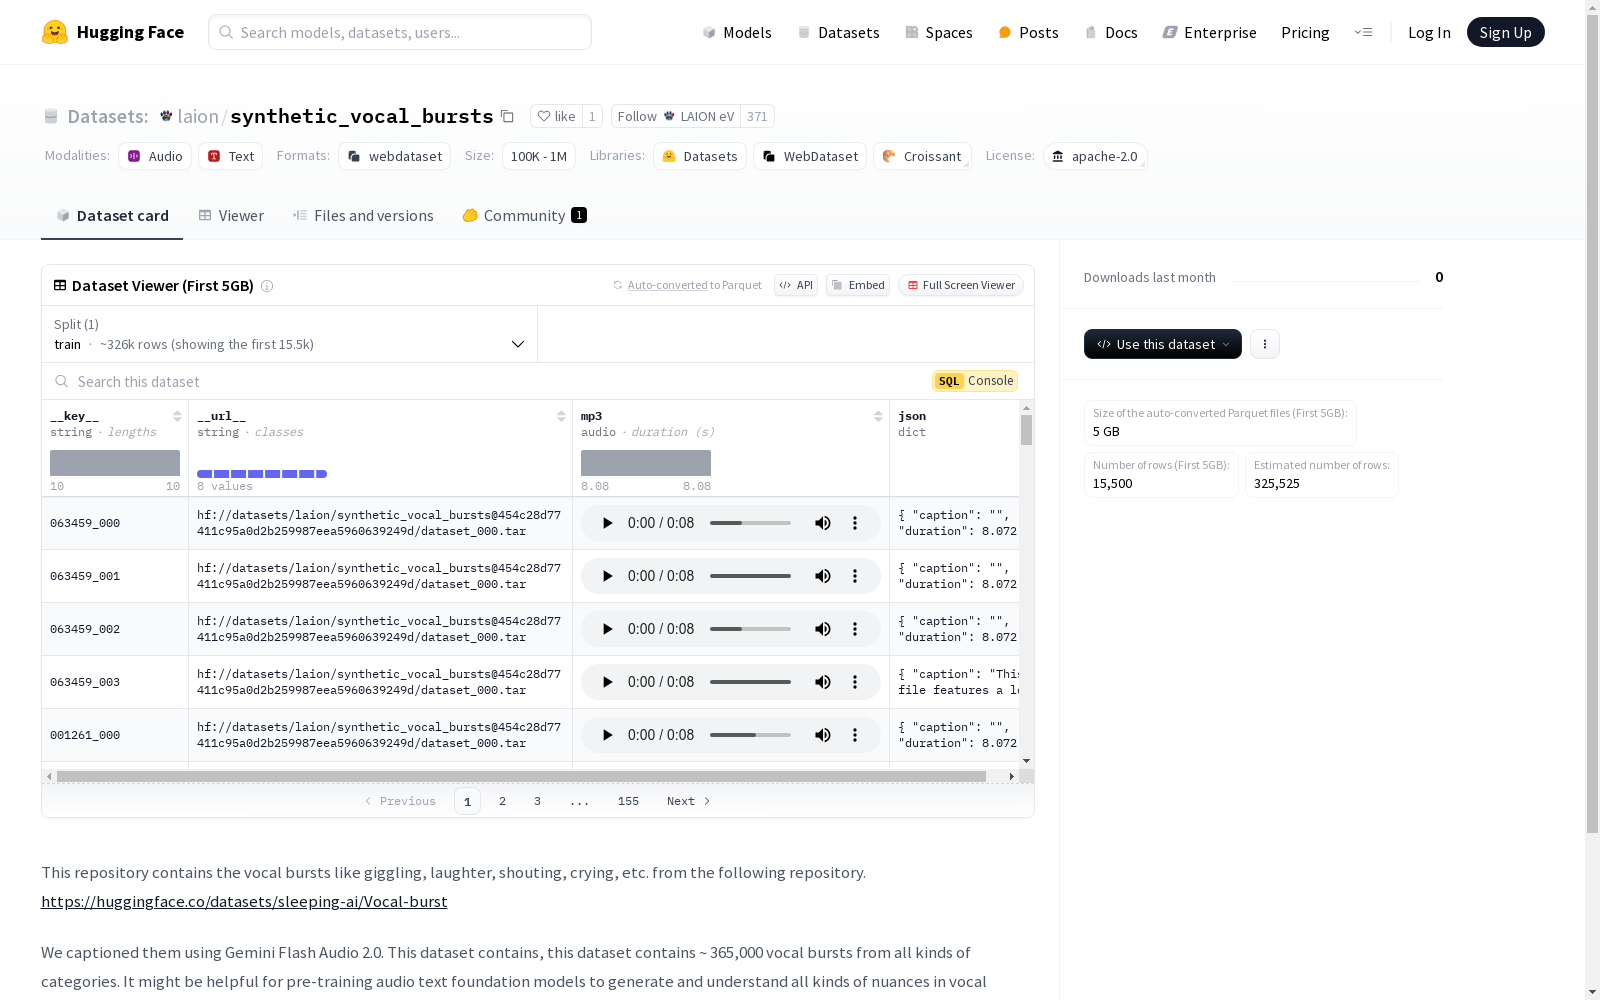Copy dataset name with the copy icon
The image size is (1600, 1000).
507,116
